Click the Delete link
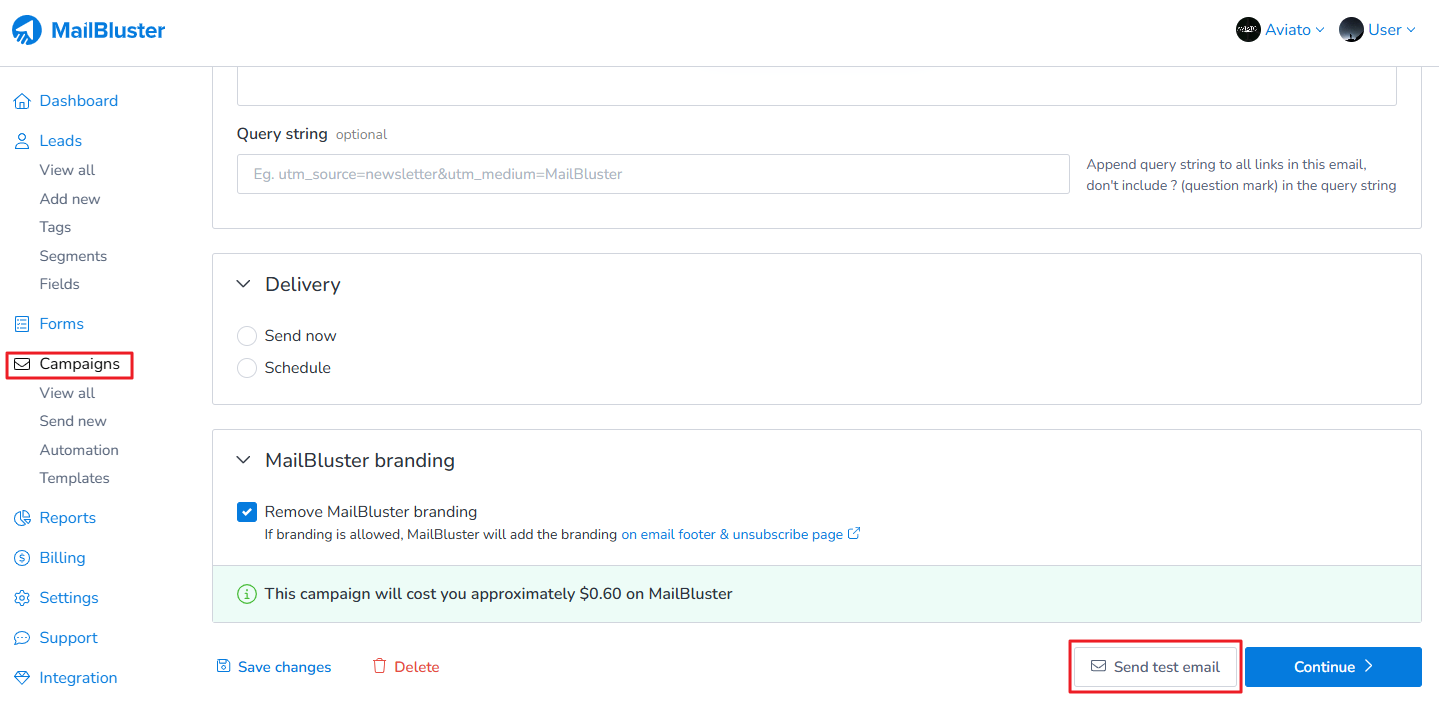Image resolution: width=1439 pixels, height=703 pixels. 406,667
